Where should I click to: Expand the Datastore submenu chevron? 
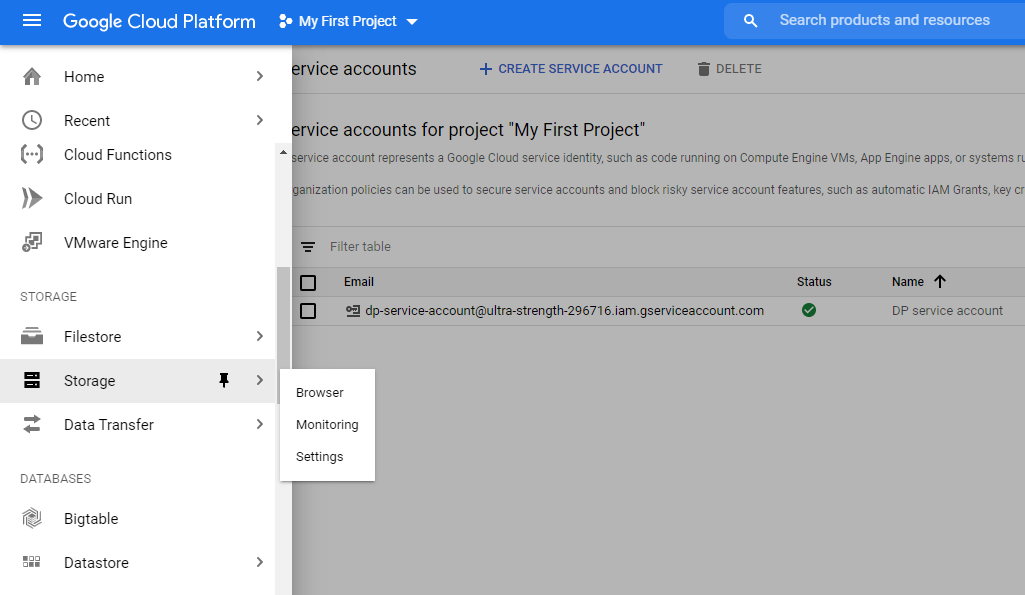(x=260, y=562)
